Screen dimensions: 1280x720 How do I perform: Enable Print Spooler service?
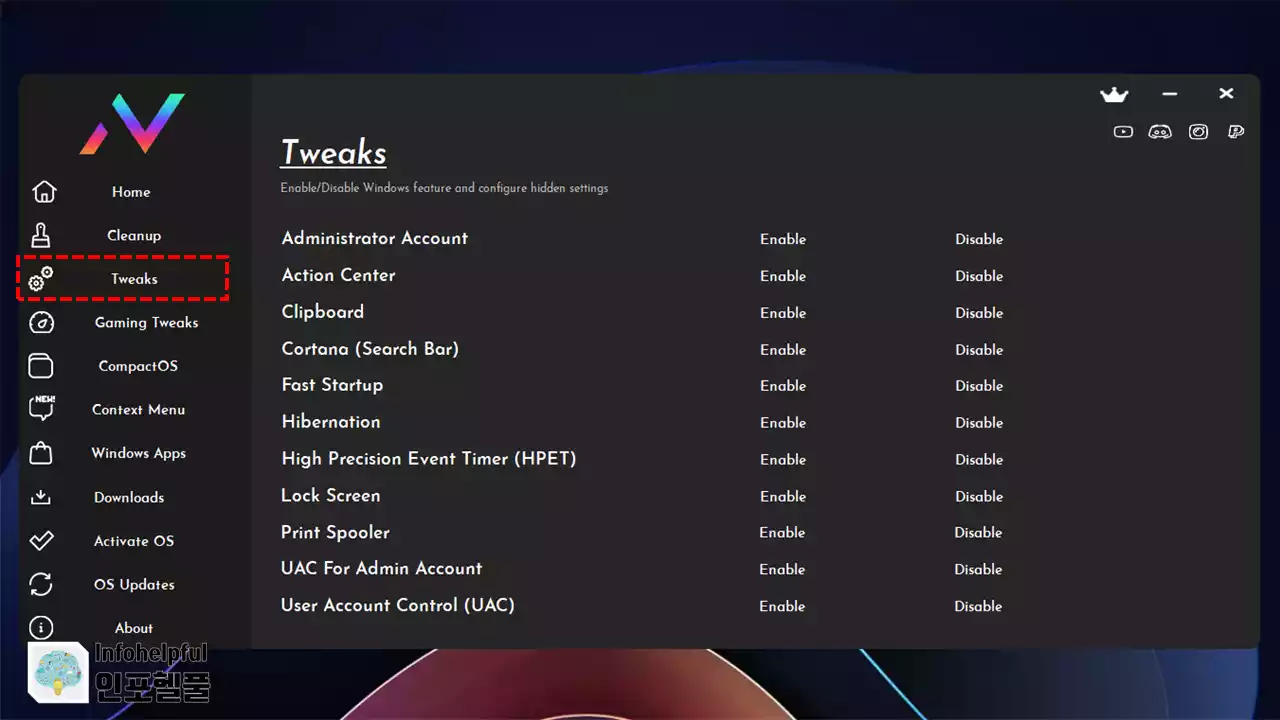coord(782,532)
